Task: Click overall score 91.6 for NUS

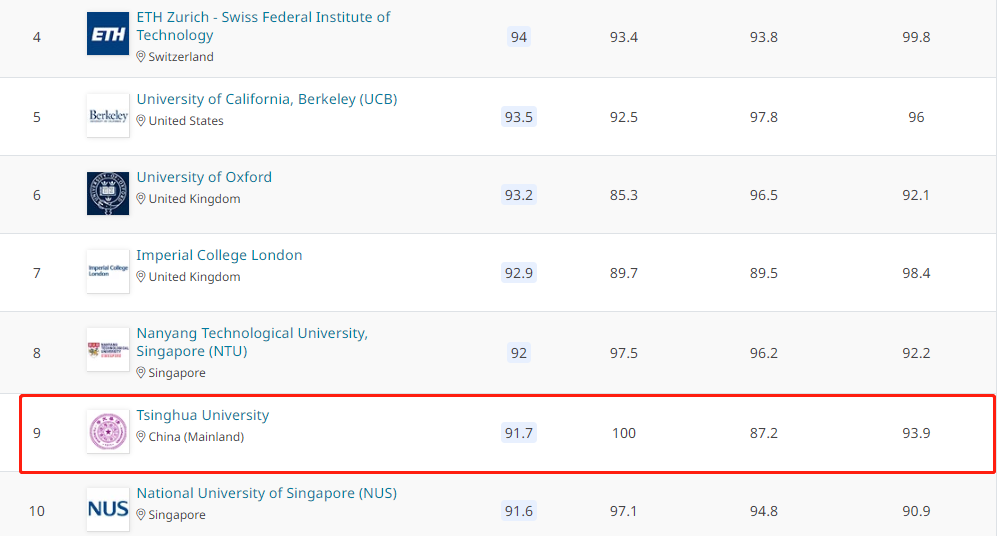Action: (x=519, y=511)
